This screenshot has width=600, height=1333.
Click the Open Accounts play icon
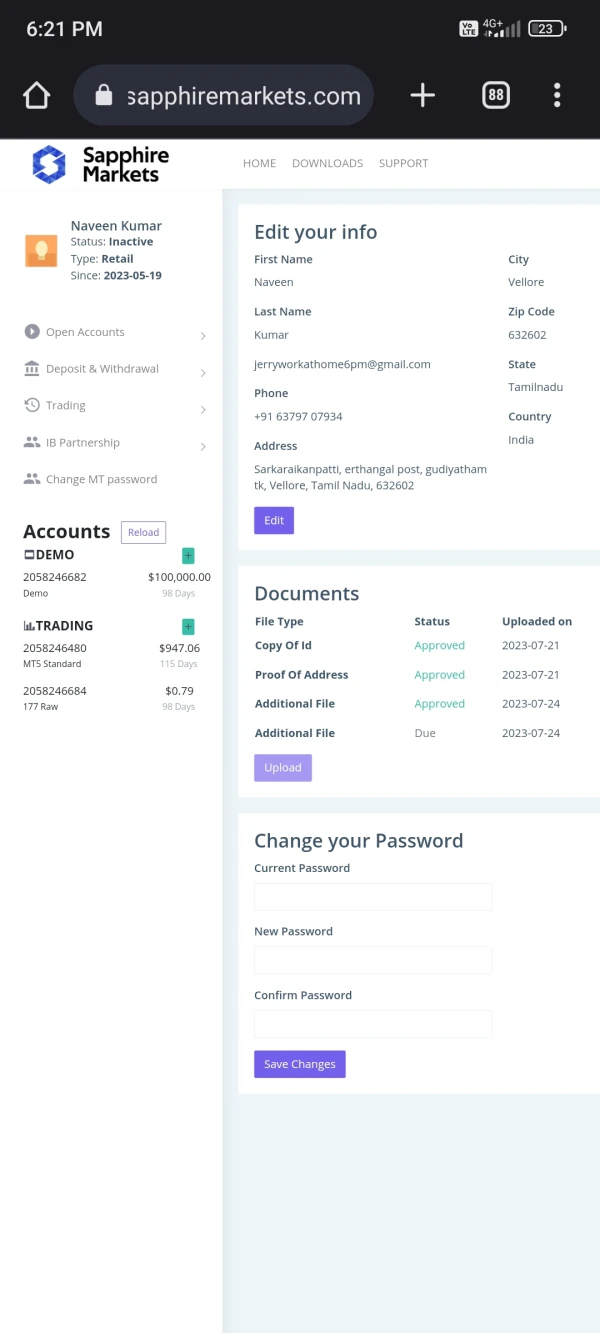click(32, 331)
